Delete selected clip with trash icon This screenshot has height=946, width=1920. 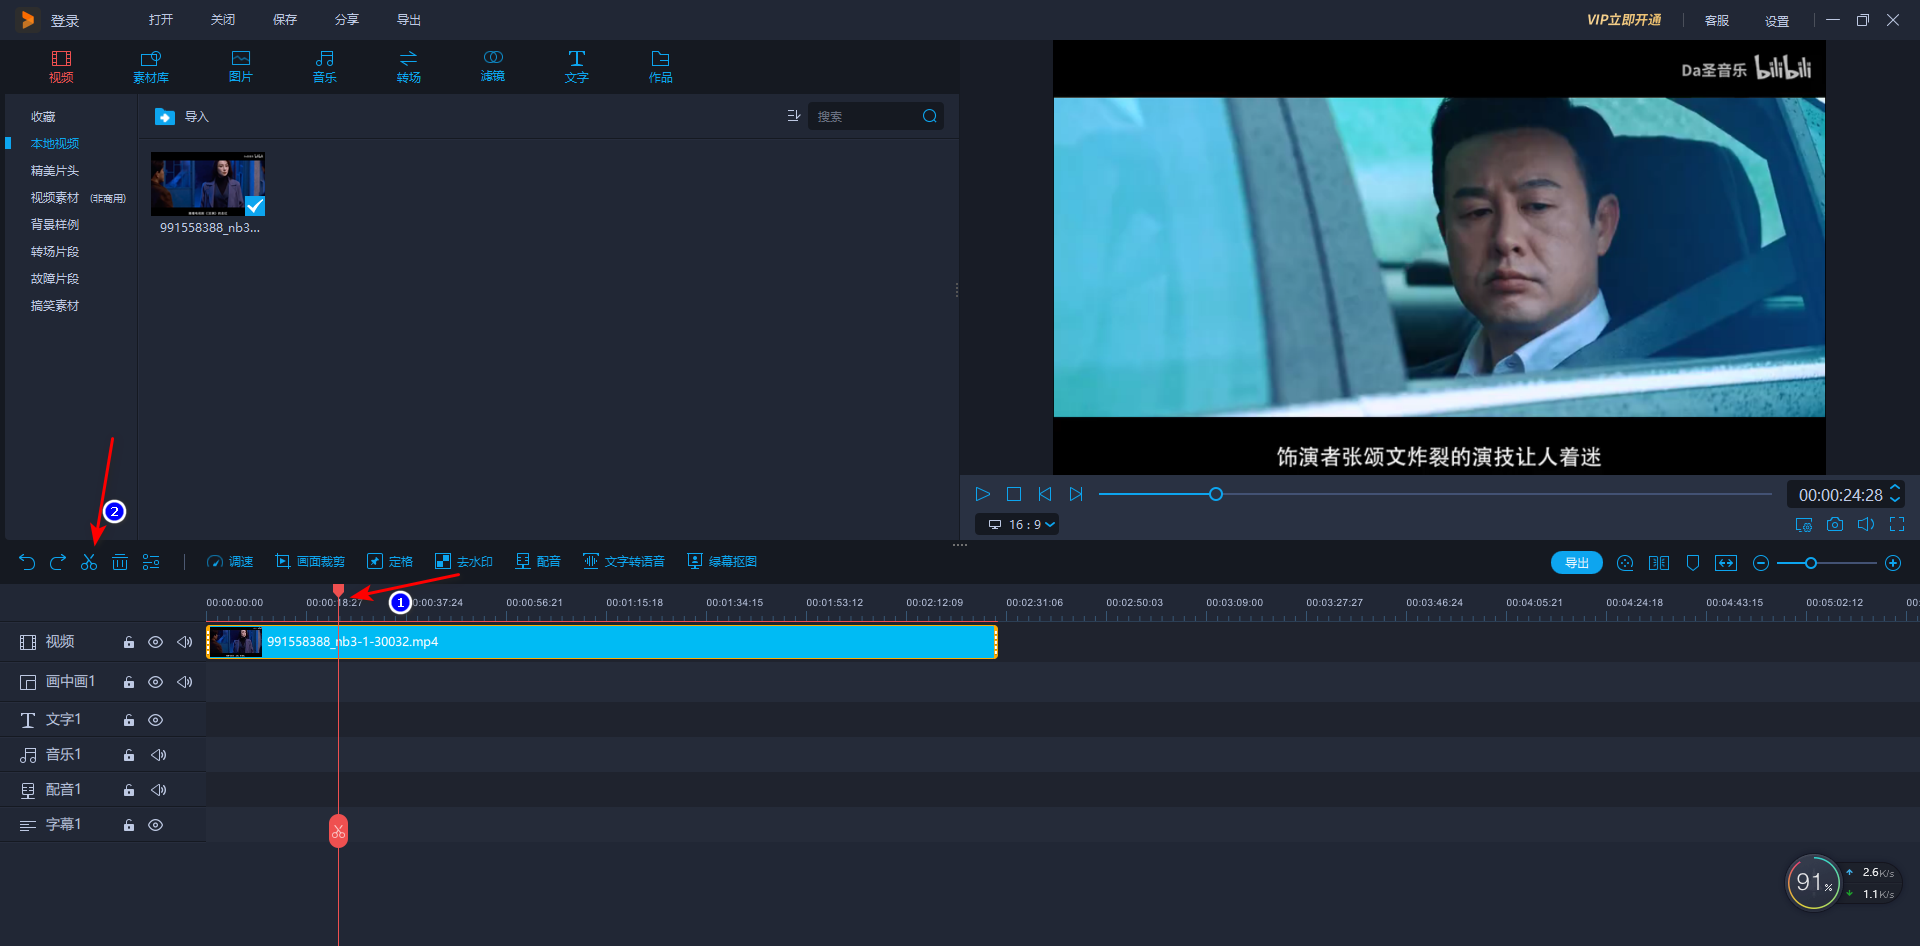(120, 562)
